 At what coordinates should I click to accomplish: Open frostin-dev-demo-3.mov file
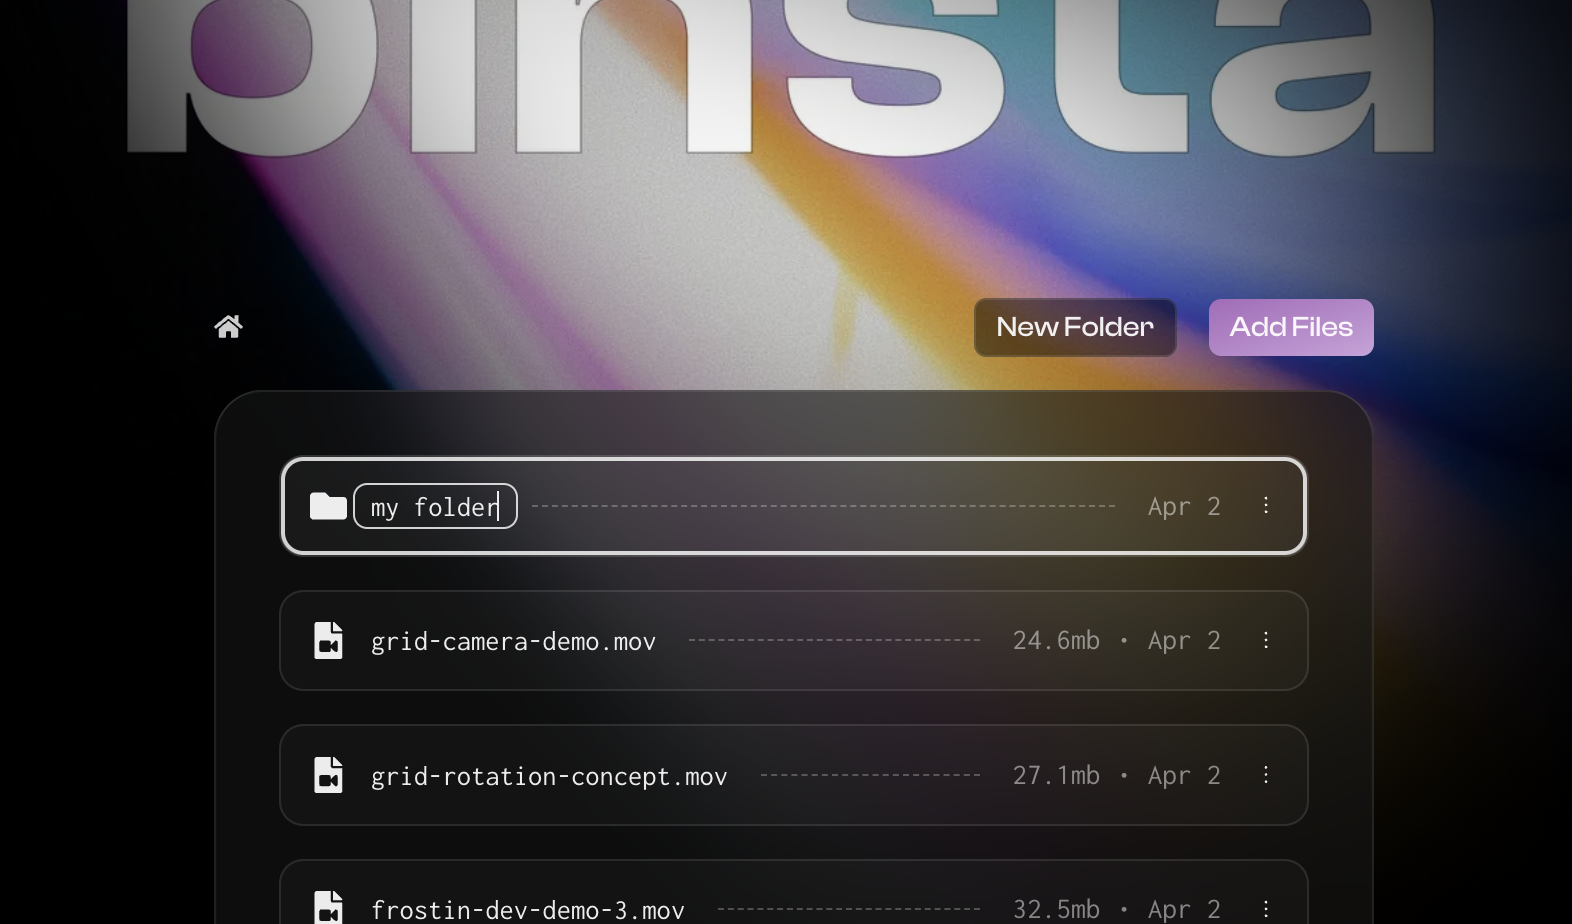coord(528,910)
